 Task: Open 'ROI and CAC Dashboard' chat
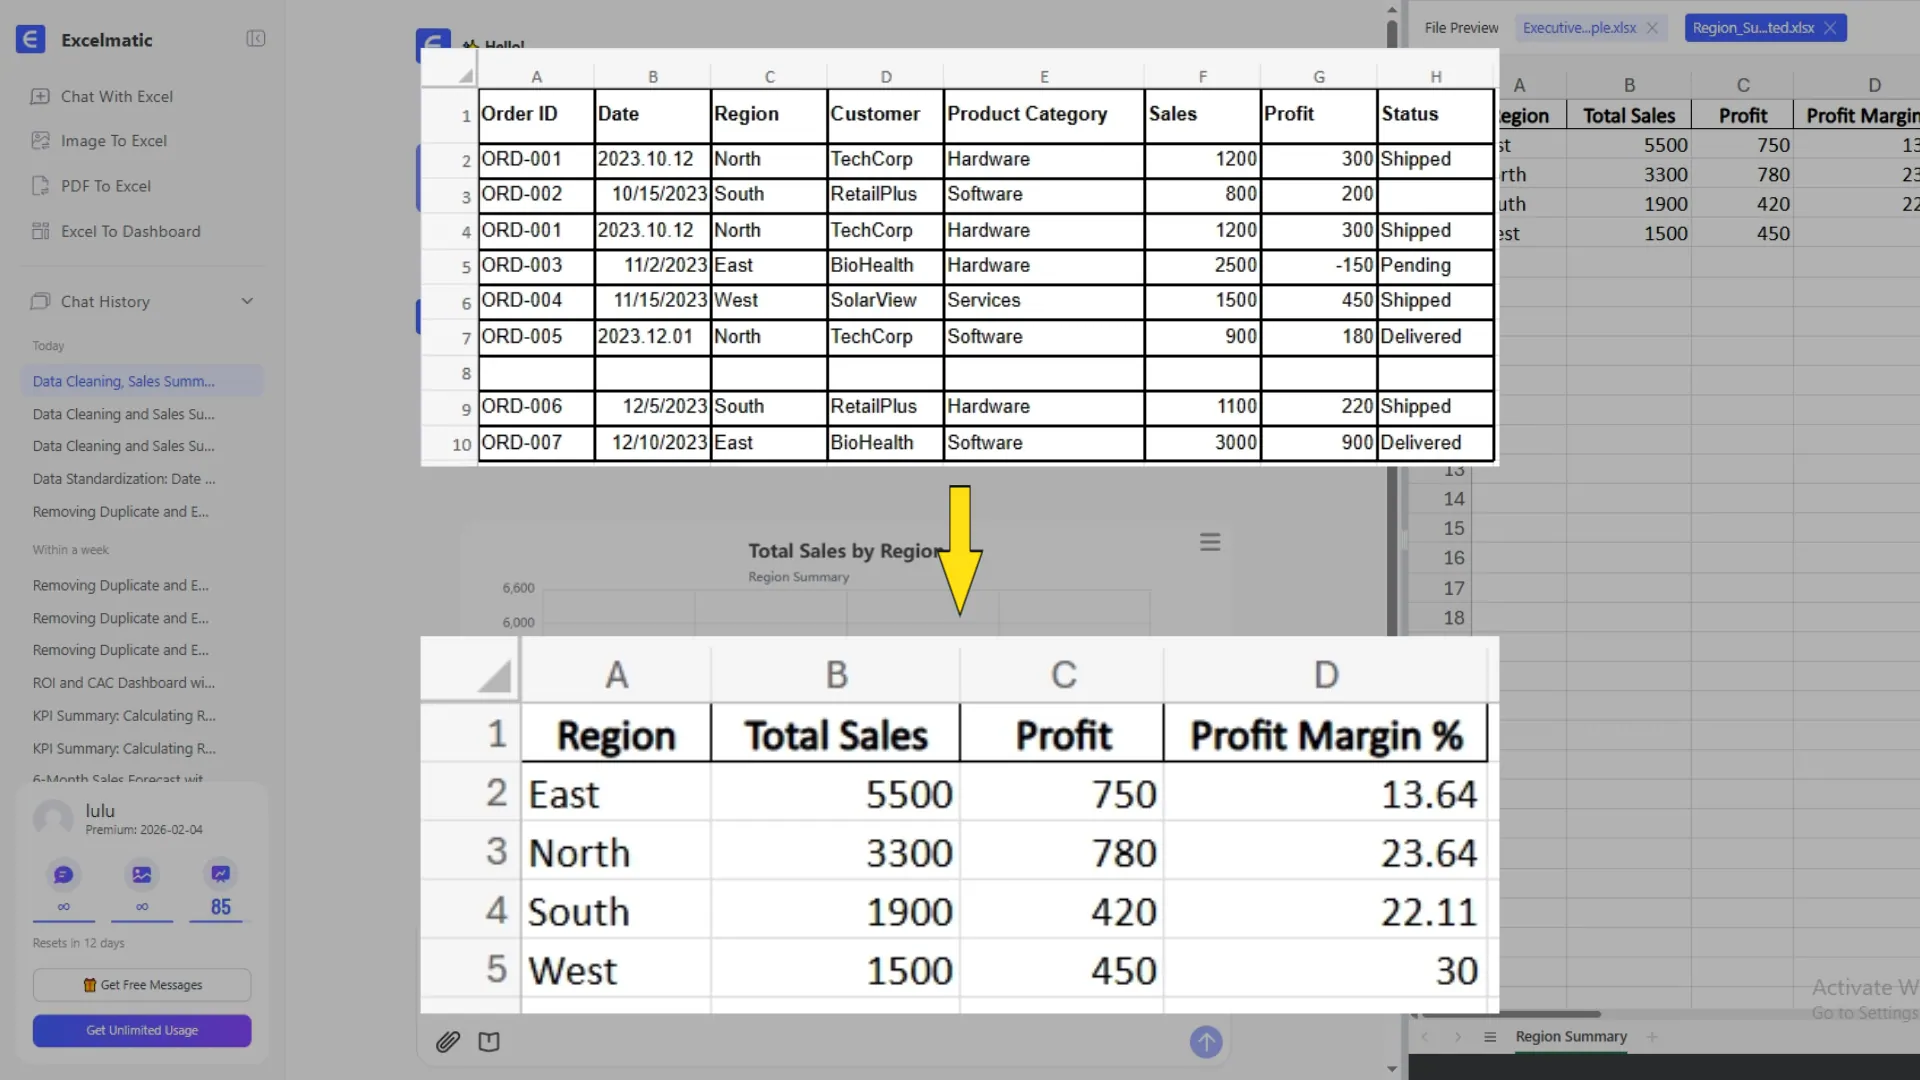point(123,683)
